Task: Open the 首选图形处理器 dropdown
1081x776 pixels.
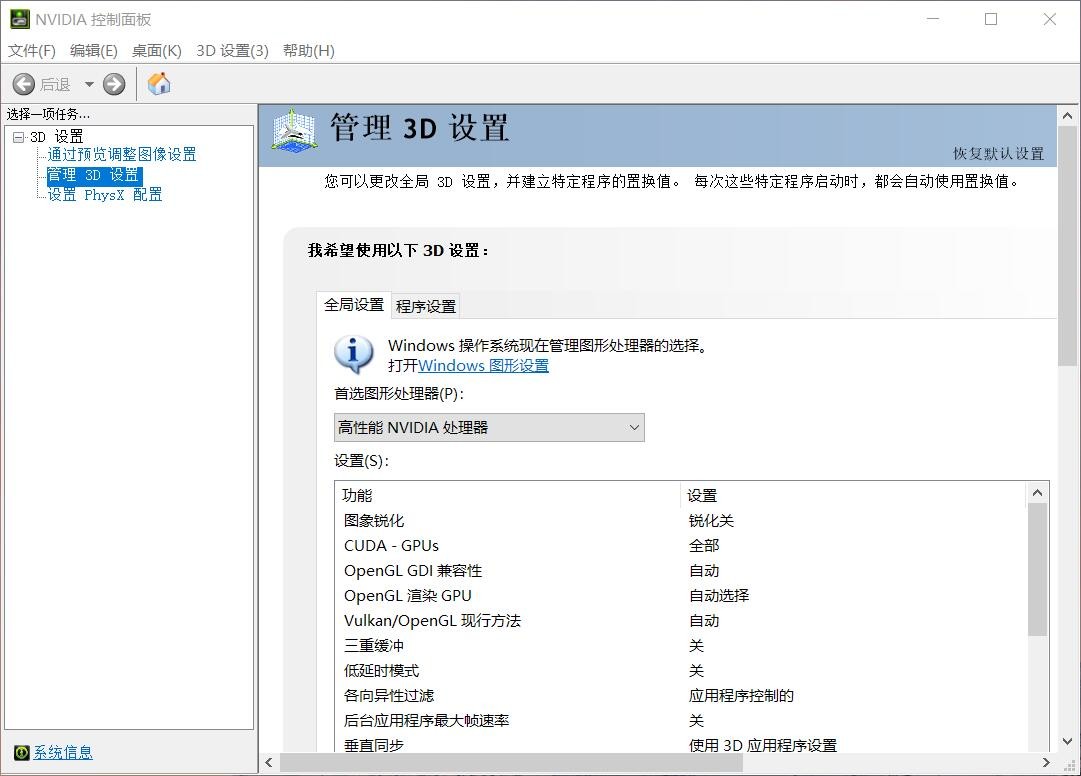Action: [489, 427]
